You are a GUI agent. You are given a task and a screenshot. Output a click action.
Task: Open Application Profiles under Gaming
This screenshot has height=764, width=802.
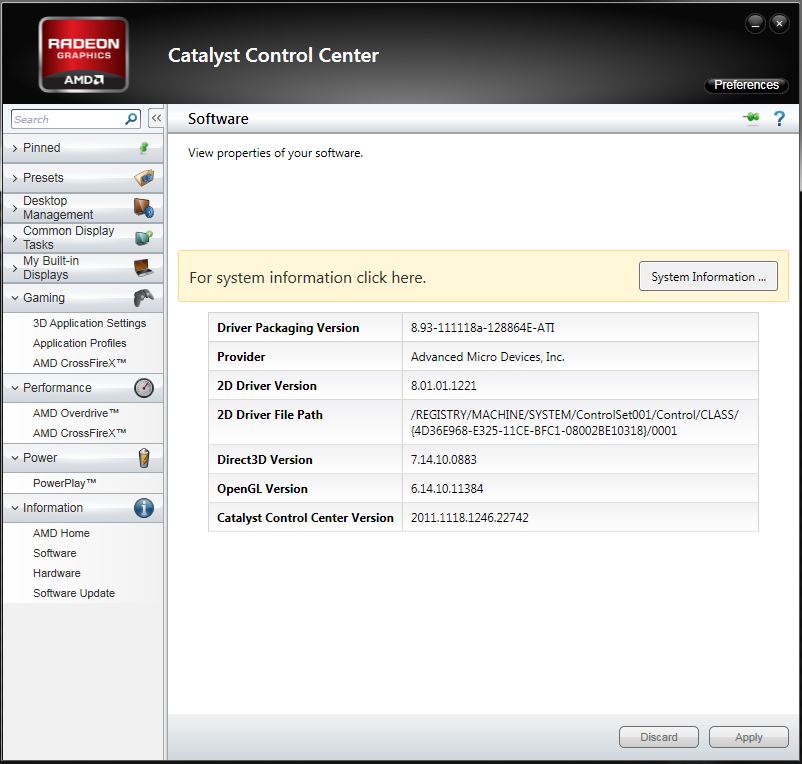(x=79, y=343)
